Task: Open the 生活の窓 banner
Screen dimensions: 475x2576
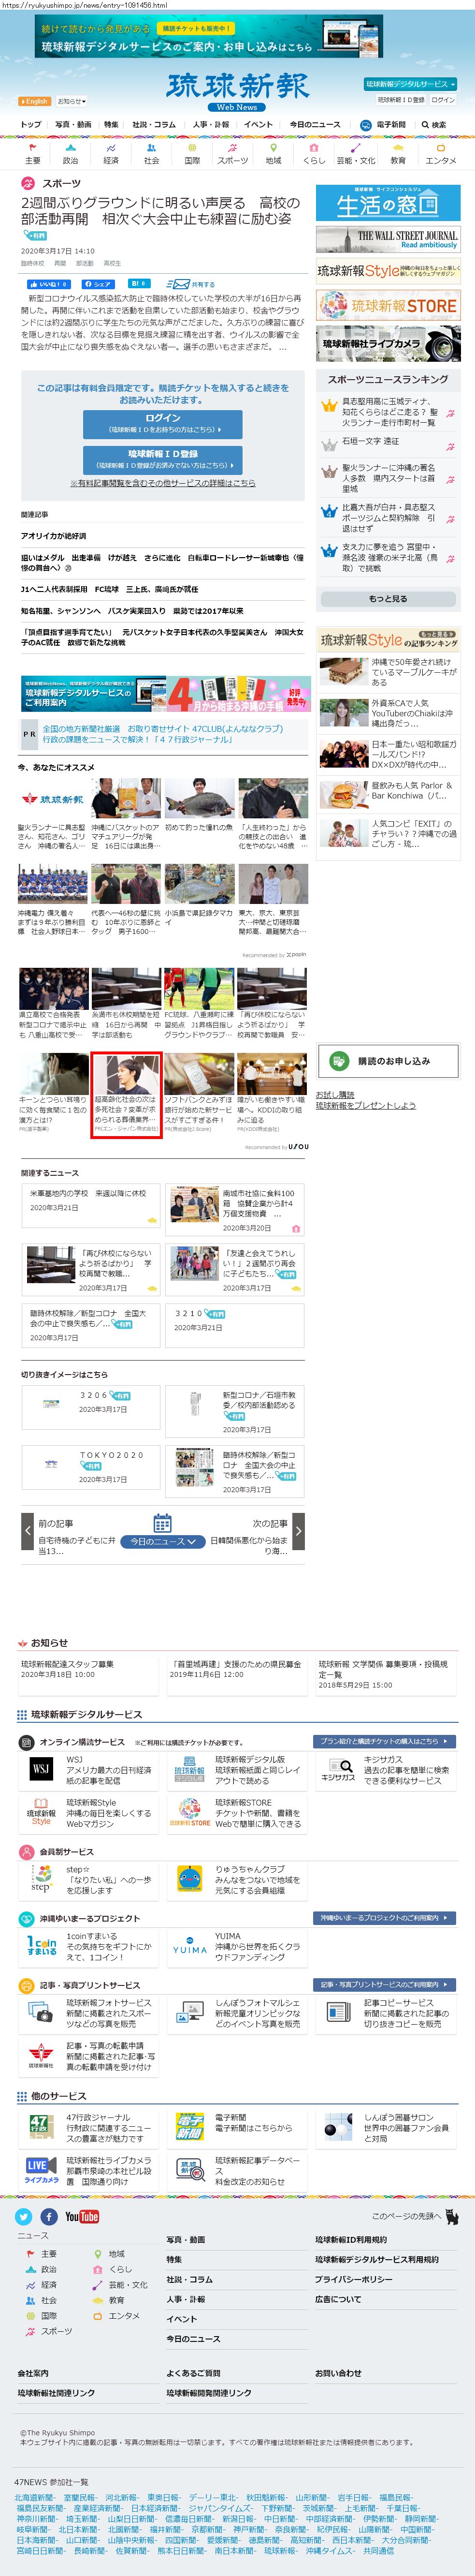Action: pyautogui.click(x=388, y=203)
